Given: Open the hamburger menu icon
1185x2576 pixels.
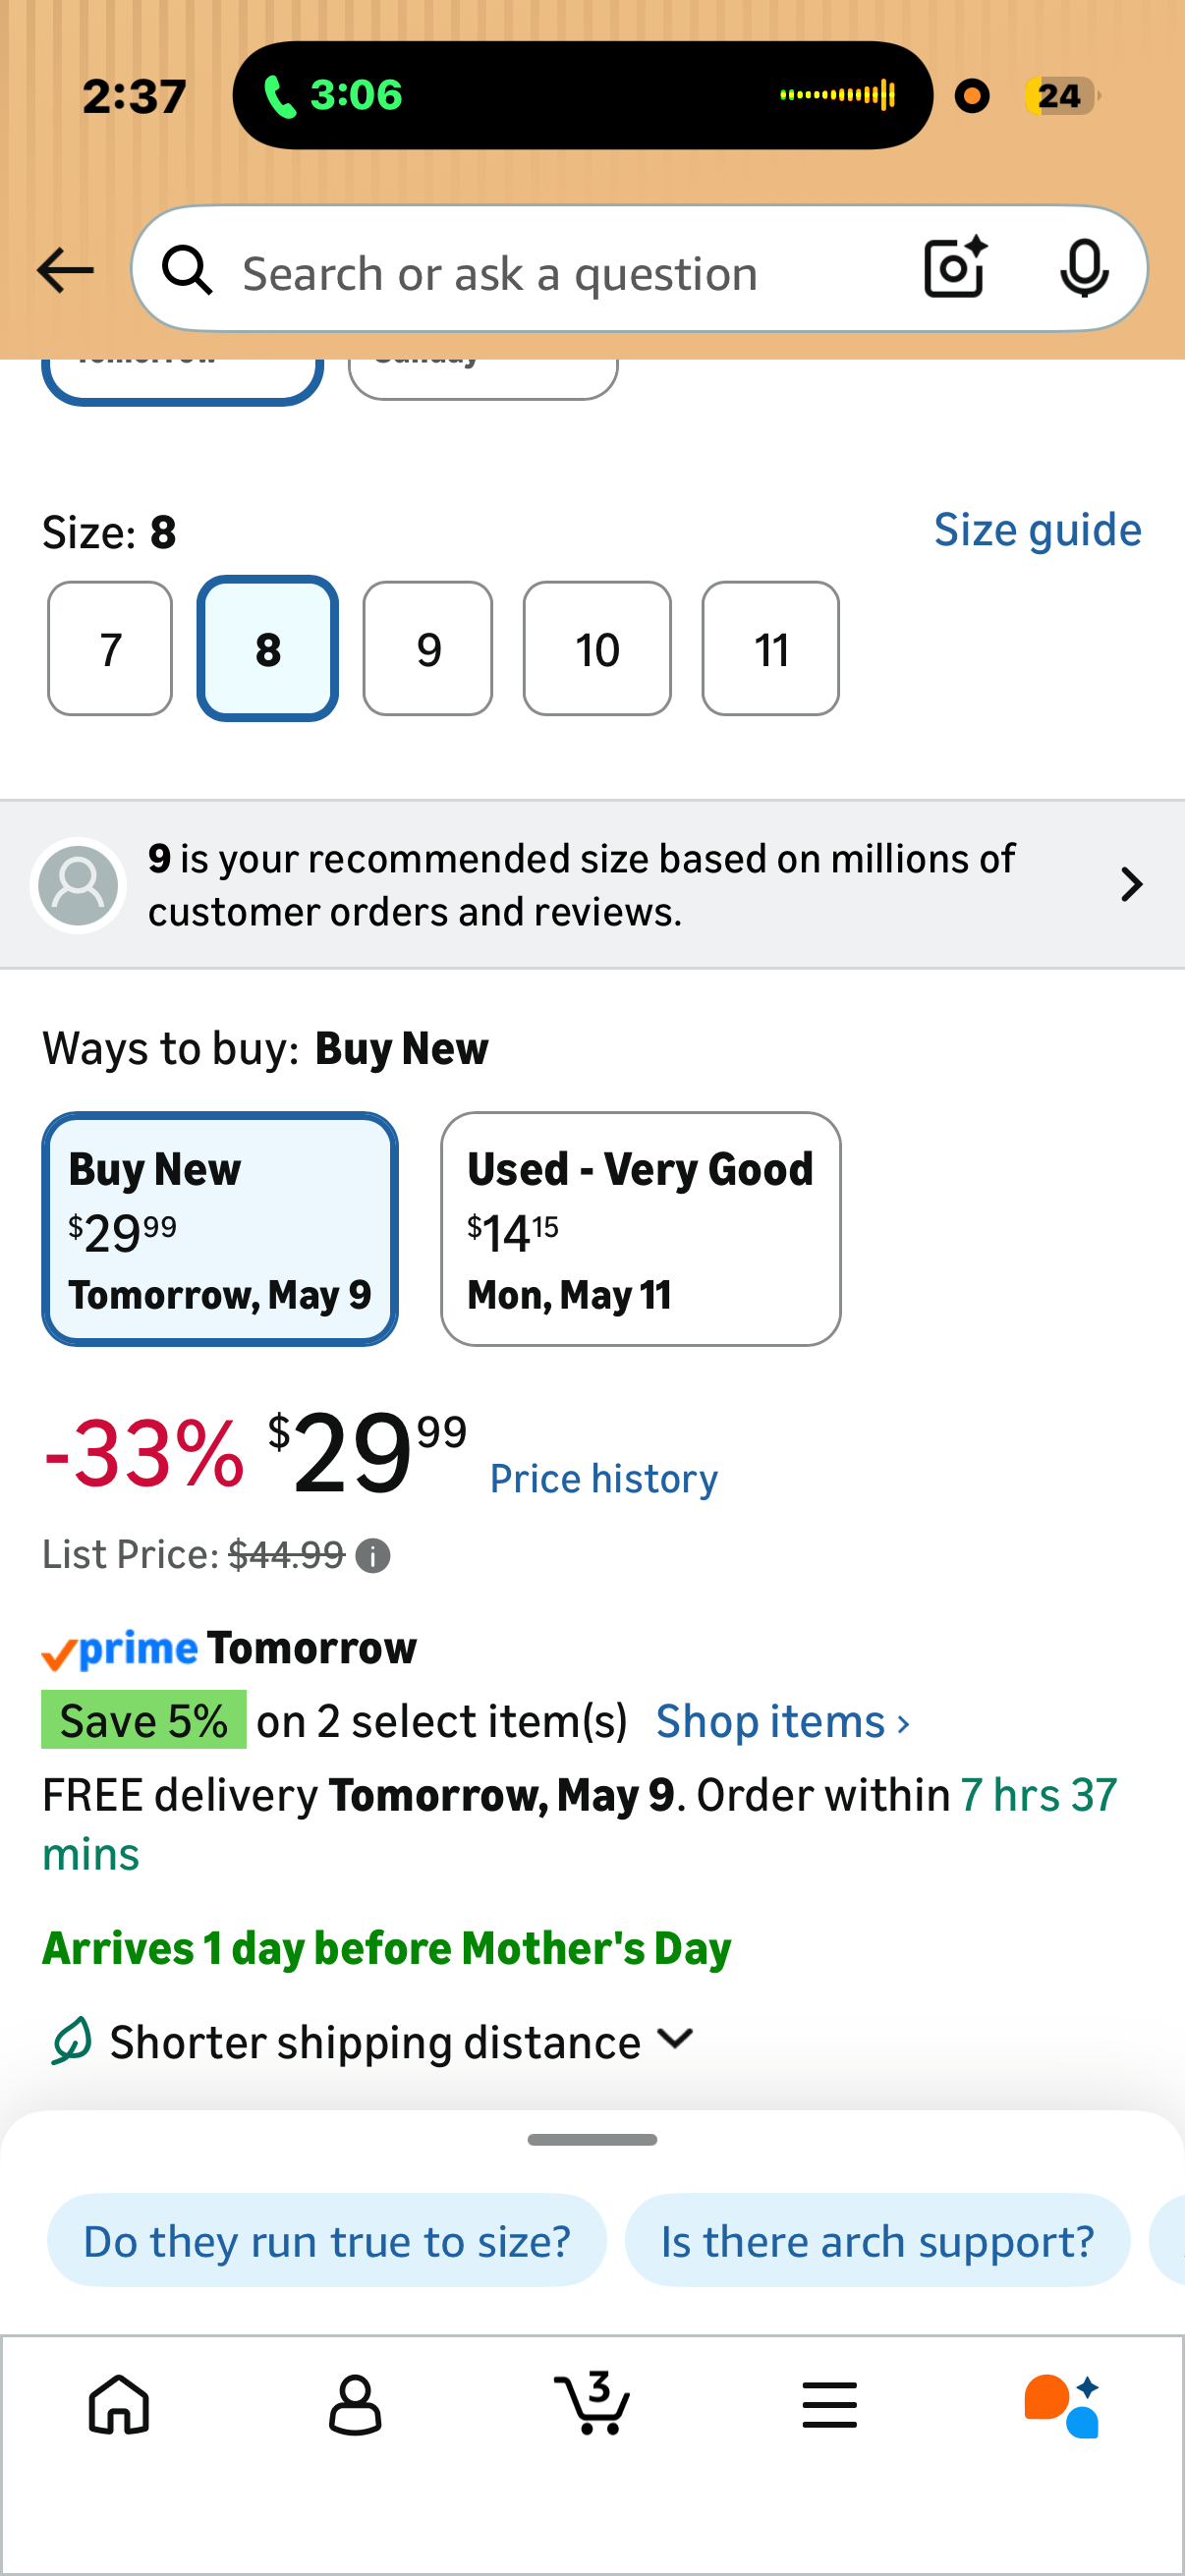Looking at the screenshot, I should (829, 2404).
